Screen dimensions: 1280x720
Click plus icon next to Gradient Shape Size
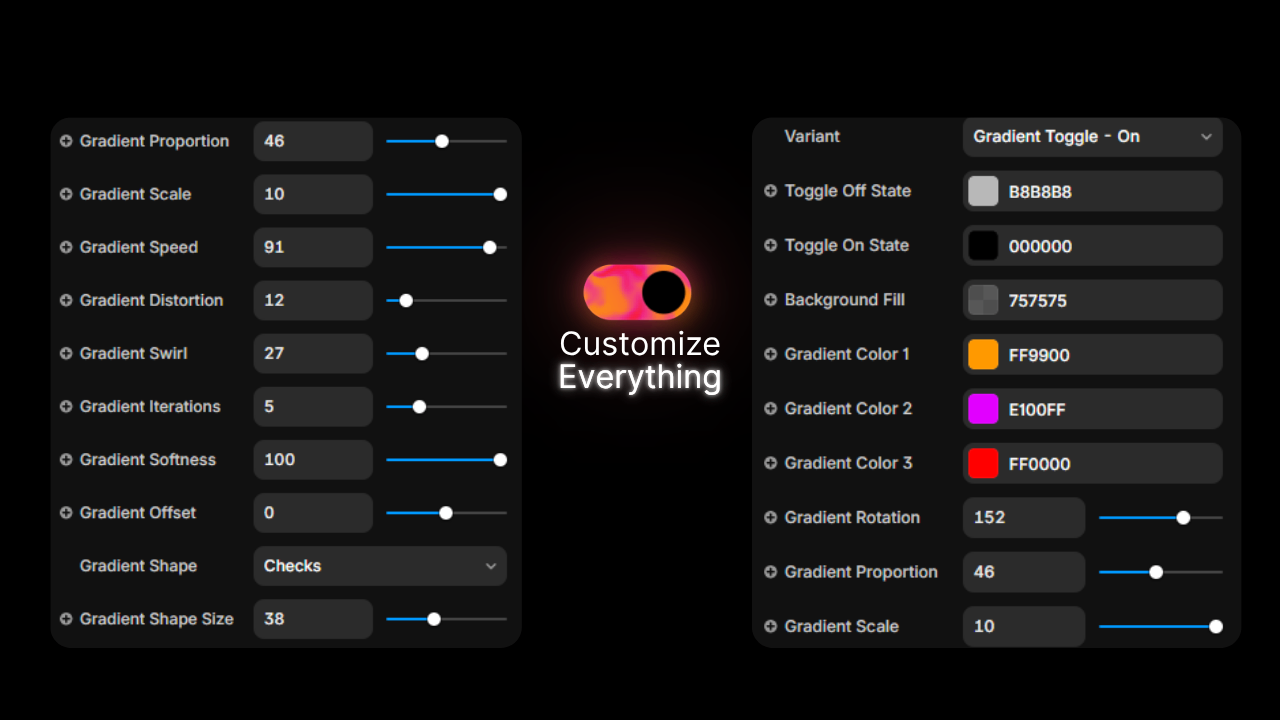[x=66, y=619]
